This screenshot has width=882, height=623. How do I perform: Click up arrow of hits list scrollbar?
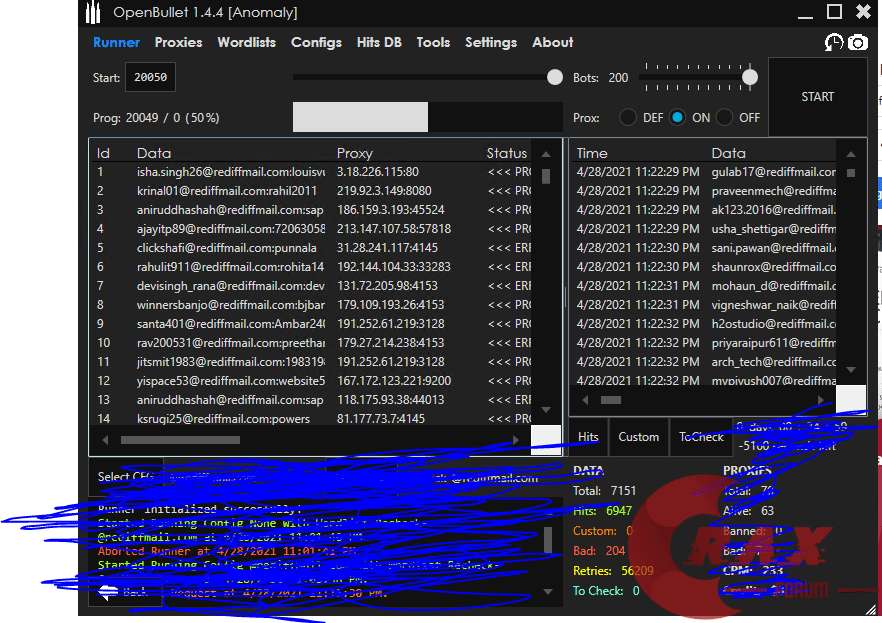pos(850,154)
